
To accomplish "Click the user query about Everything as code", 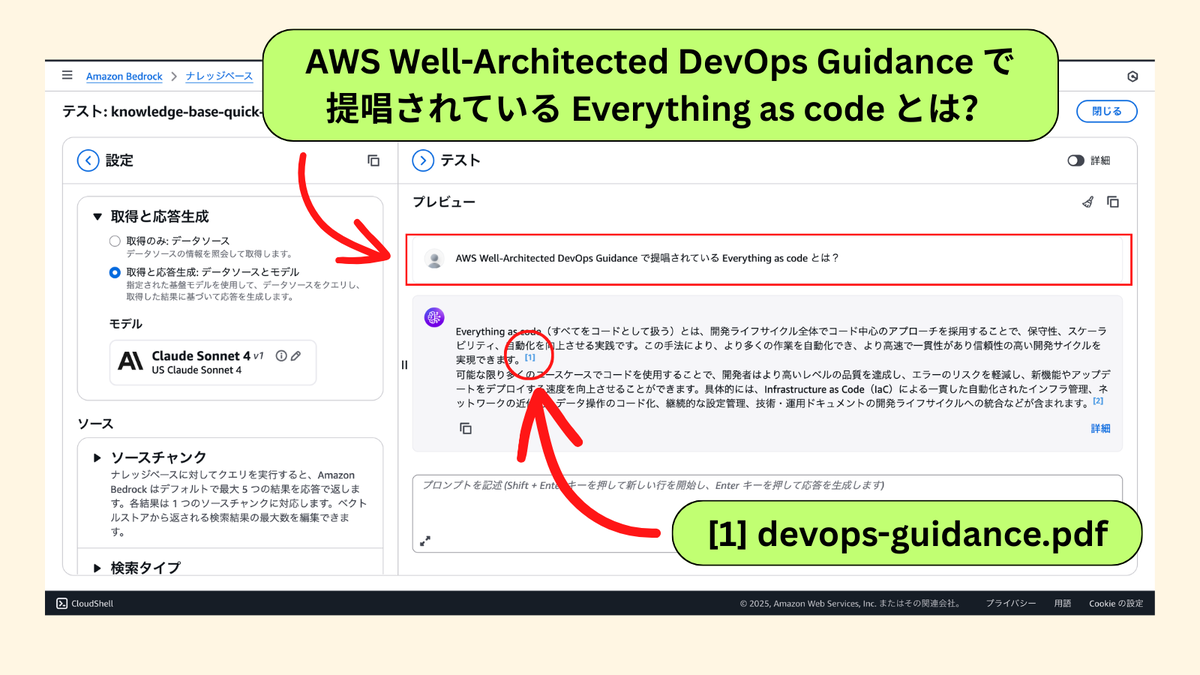I will [646, 258].
